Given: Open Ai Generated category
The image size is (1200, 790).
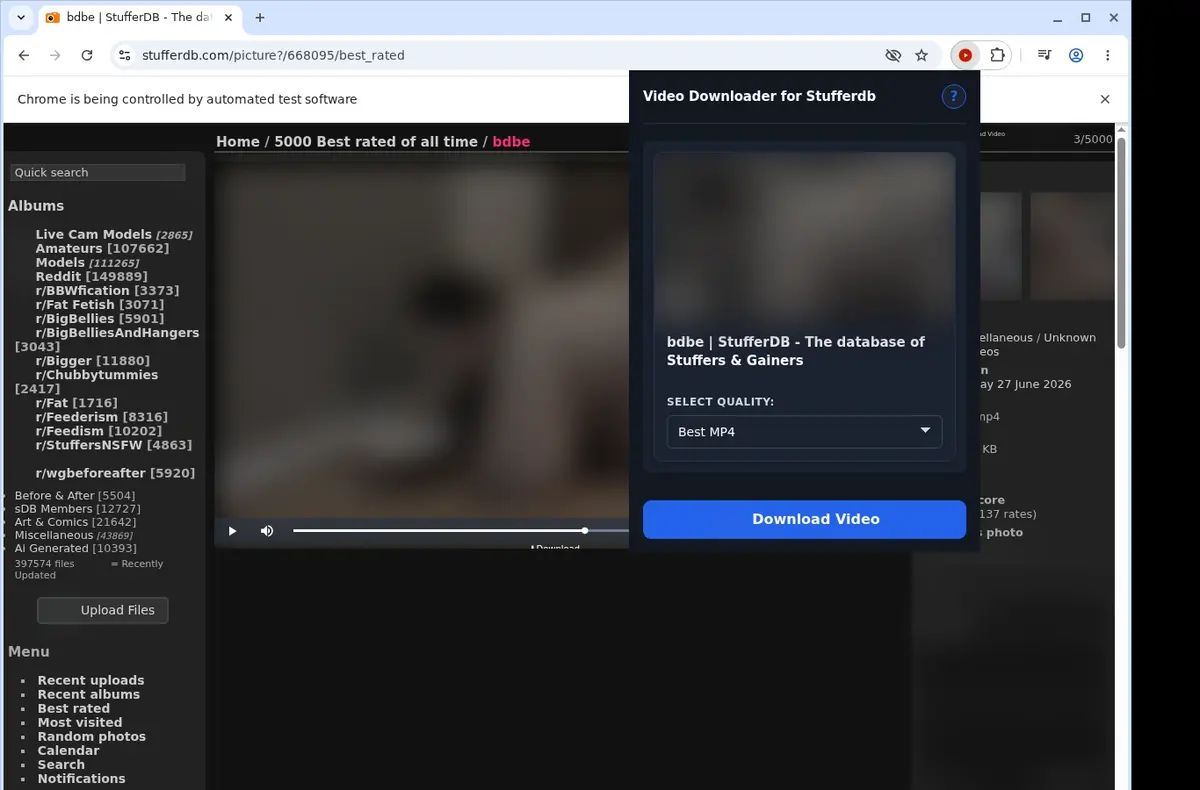Looking at the screenshot, I should click(x=51, y=547).
